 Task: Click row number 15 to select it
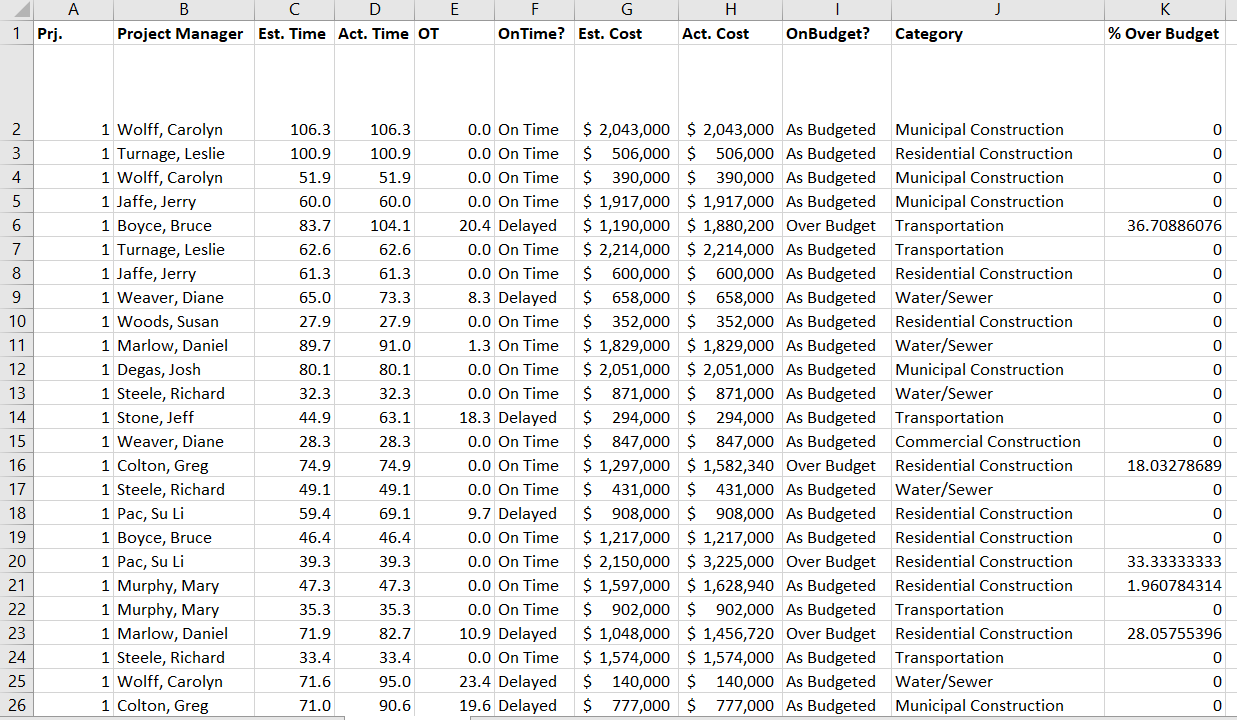[16, 441]
